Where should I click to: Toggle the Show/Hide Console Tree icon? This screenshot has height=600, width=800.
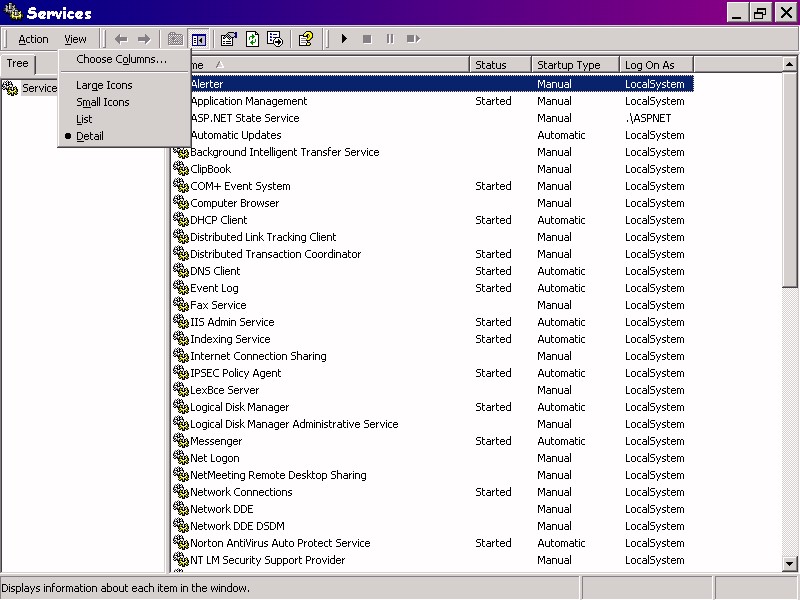pos(199,39)
